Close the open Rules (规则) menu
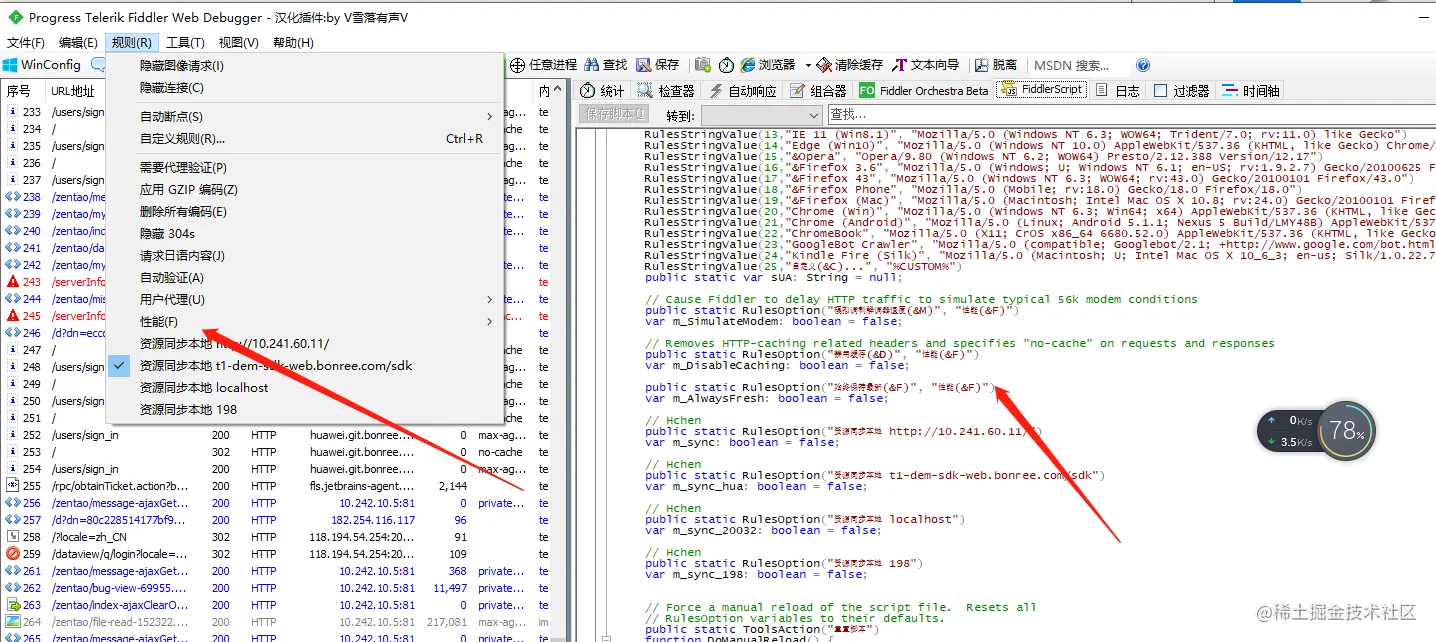Image resolution: width=1436 pixels, height=642 pixels. 131,43
